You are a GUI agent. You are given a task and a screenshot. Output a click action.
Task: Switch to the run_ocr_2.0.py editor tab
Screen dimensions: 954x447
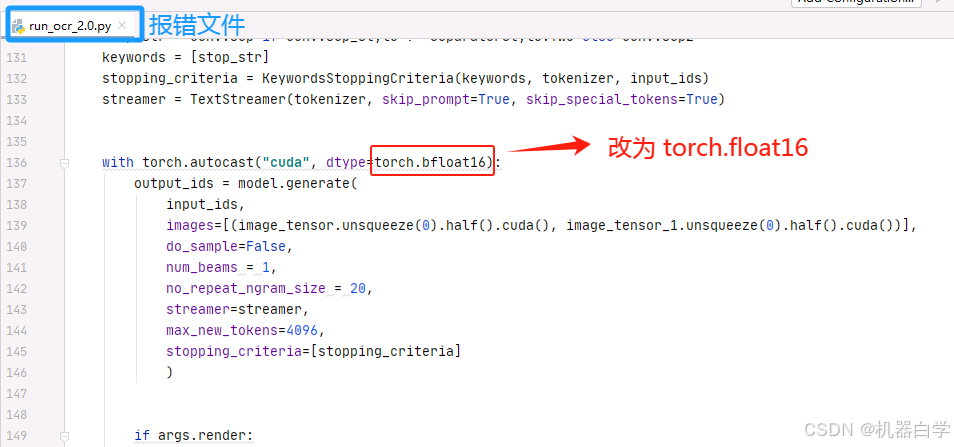(x=69, y=26)
